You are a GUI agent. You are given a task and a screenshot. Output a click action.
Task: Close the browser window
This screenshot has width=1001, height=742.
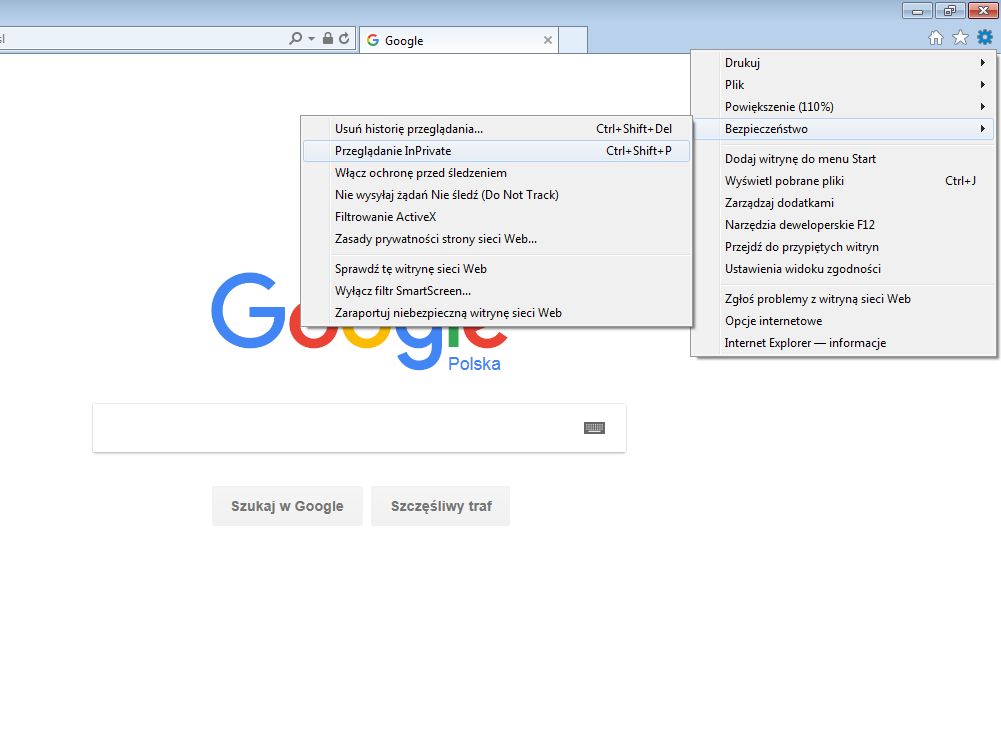(x=983, y=11)
